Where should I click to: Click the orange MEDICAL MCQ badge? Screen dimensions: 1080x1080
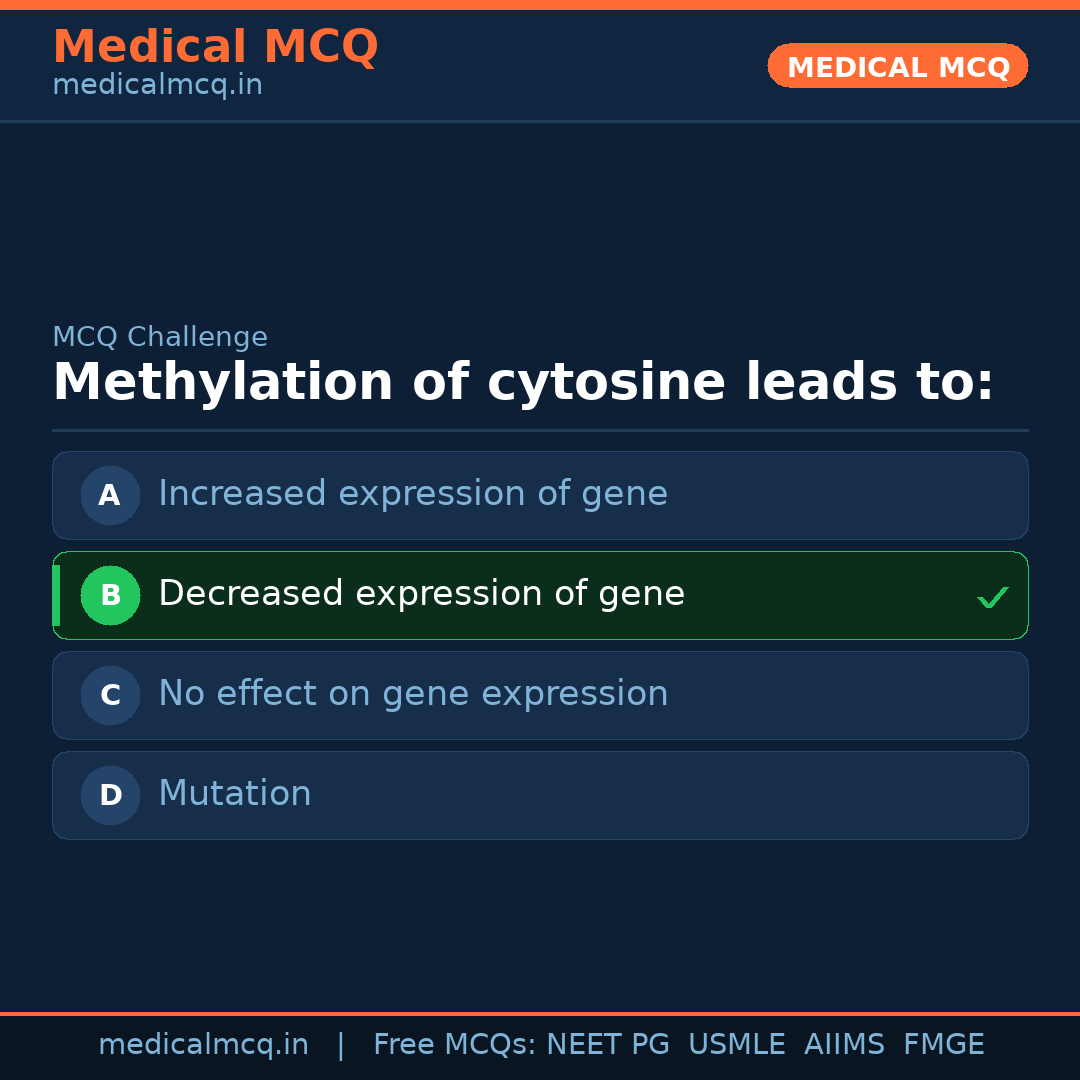(x=897, y=66)
